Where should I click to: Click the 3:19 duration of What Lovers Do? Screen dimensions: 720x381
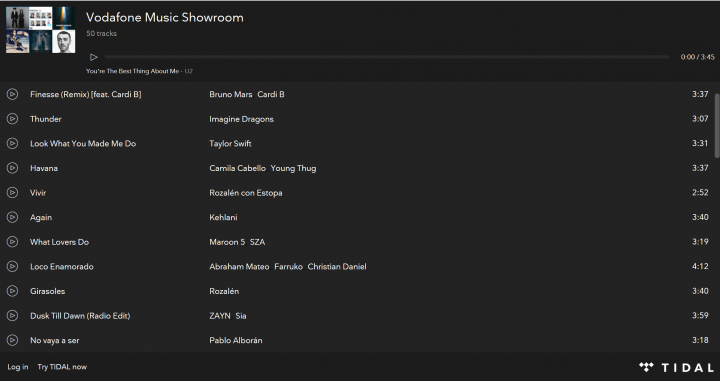coord(700,242)
